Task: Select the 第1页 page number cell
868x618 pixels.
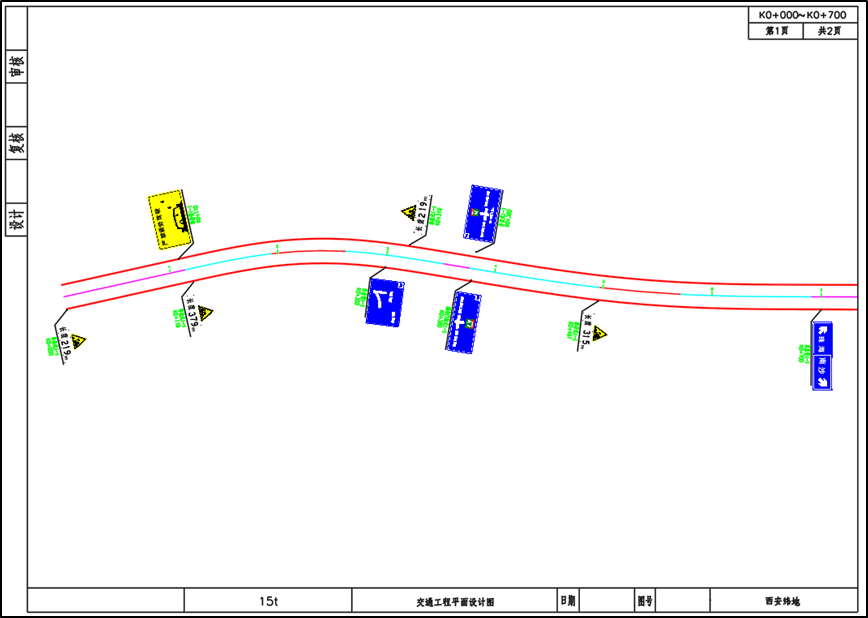Action: point(776,32)
